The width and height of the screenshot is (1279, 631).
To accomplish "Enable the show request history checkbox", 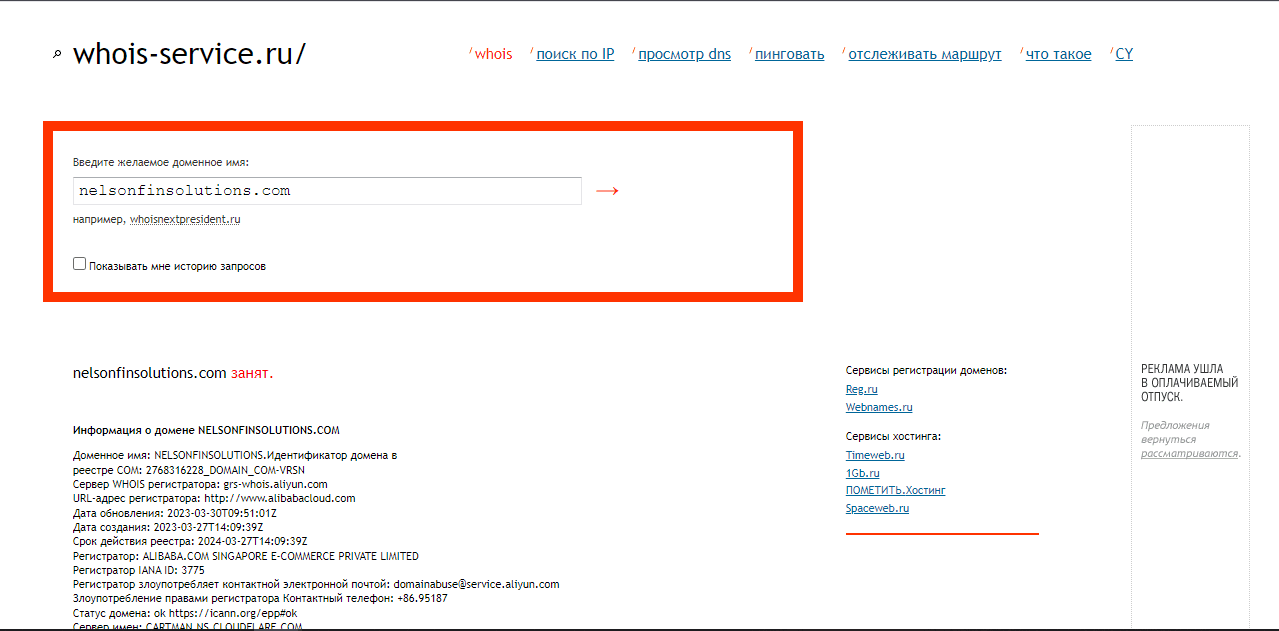I will 80,264.
